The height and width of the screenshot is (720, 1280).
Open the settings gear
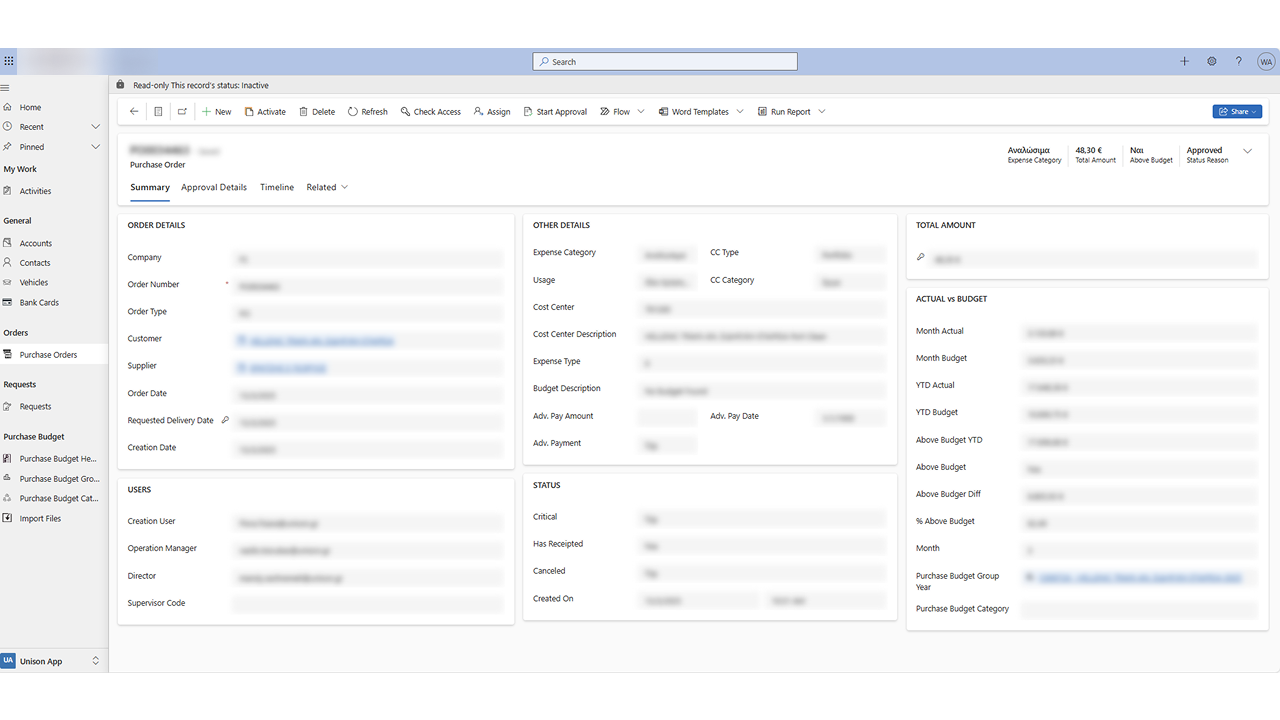1211,61
